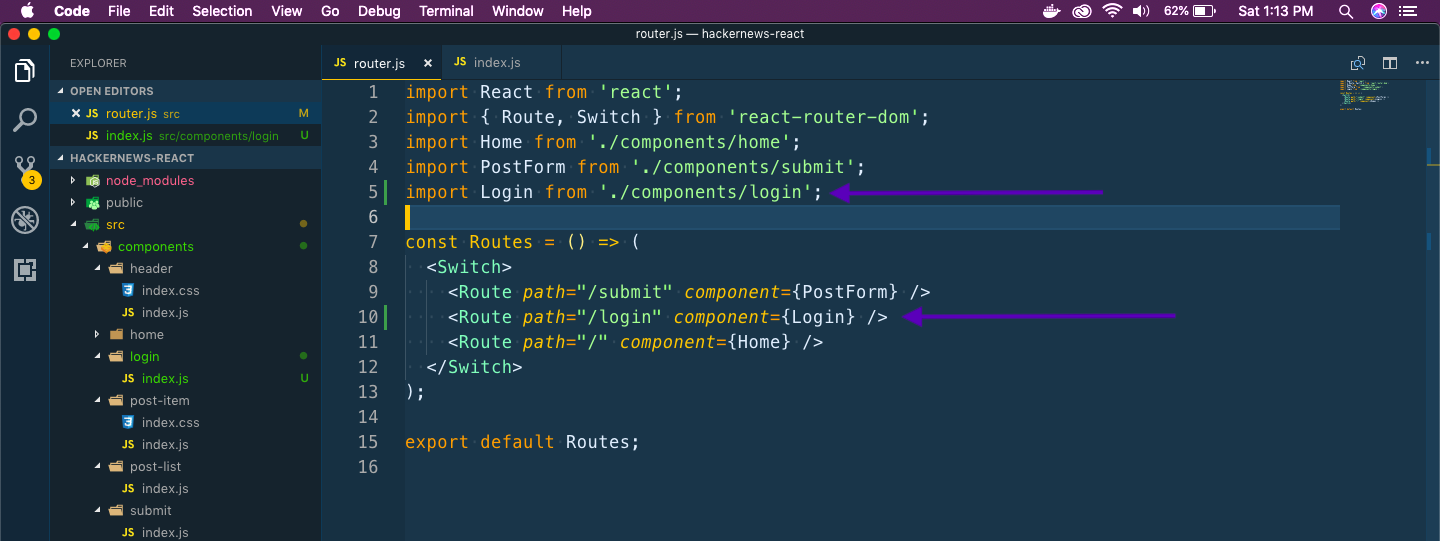Open changes icon in editor title bar
The height and width of the screenshot is (541, 1440).
[1358, 63]
